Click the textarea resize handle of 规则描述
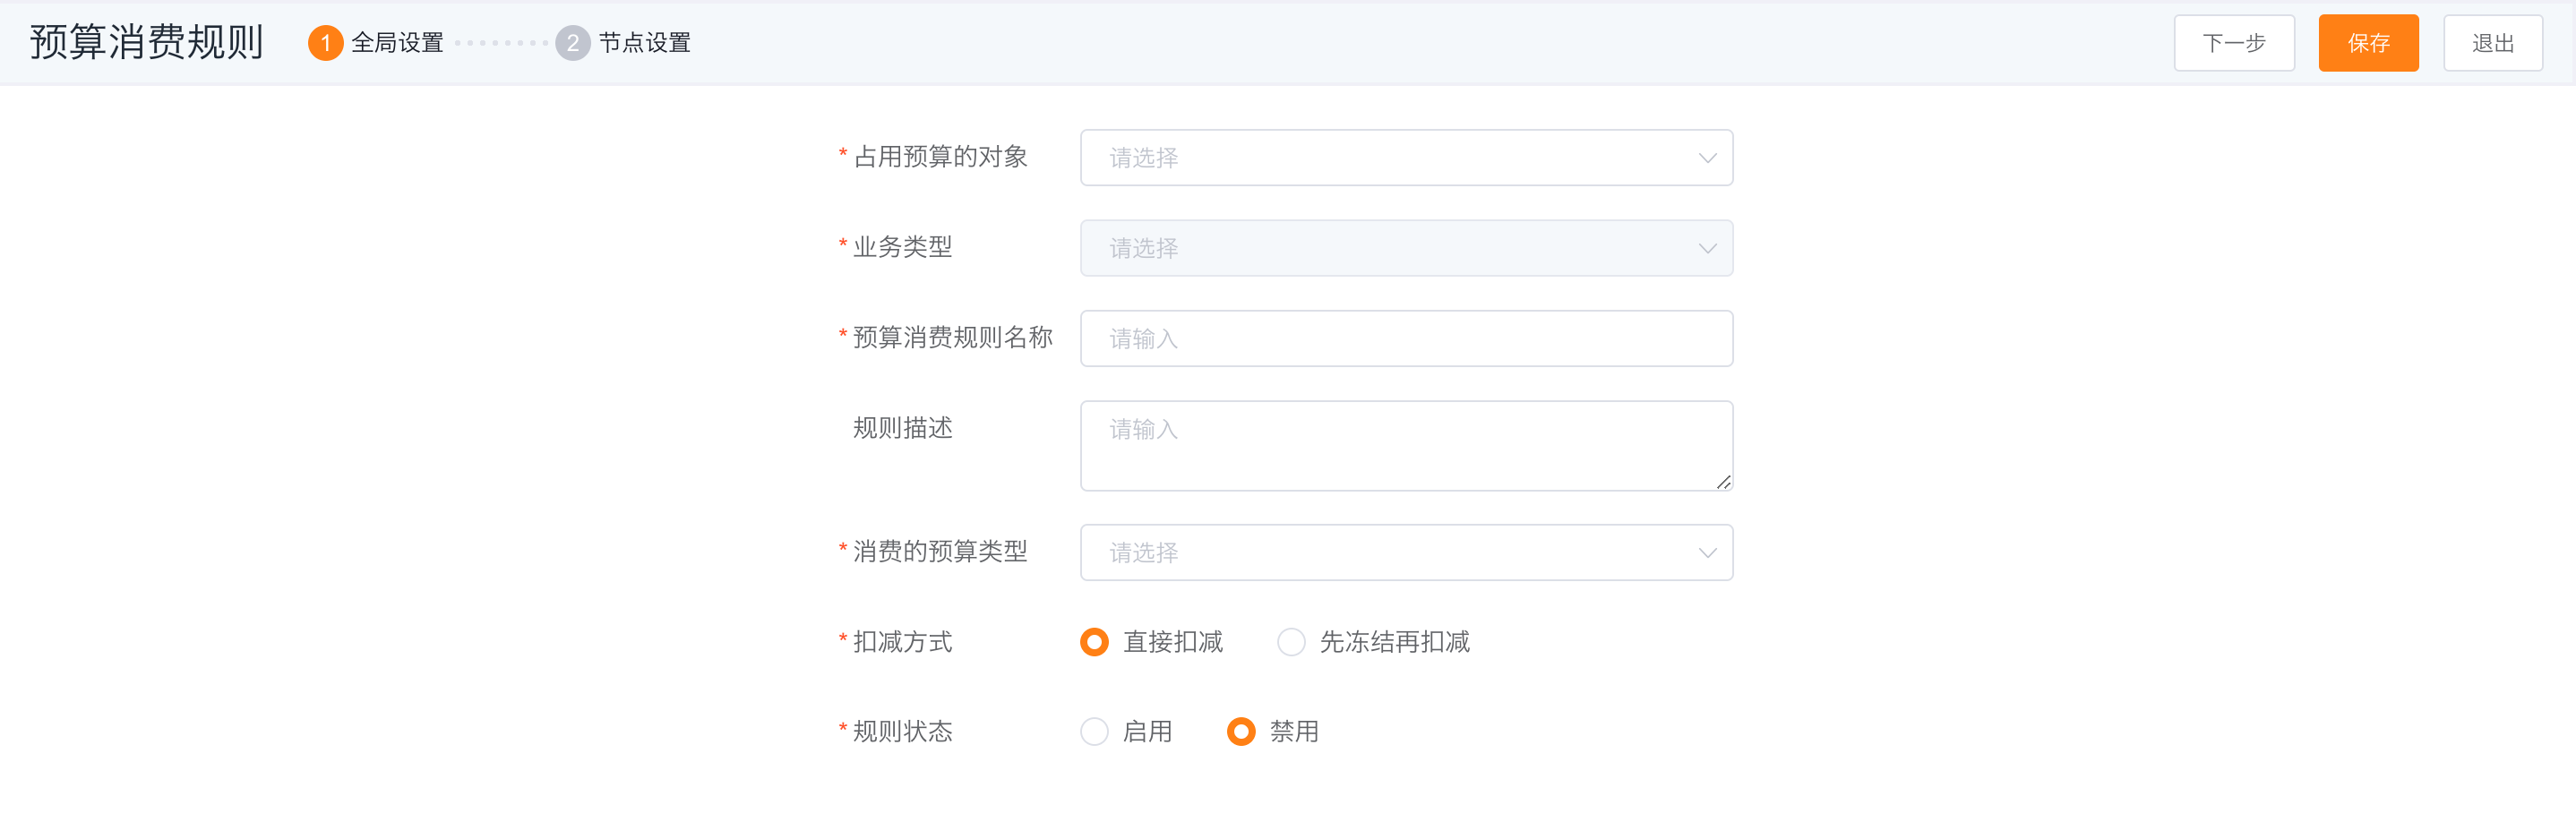2576x822 pixels. tap(1723, 482)
